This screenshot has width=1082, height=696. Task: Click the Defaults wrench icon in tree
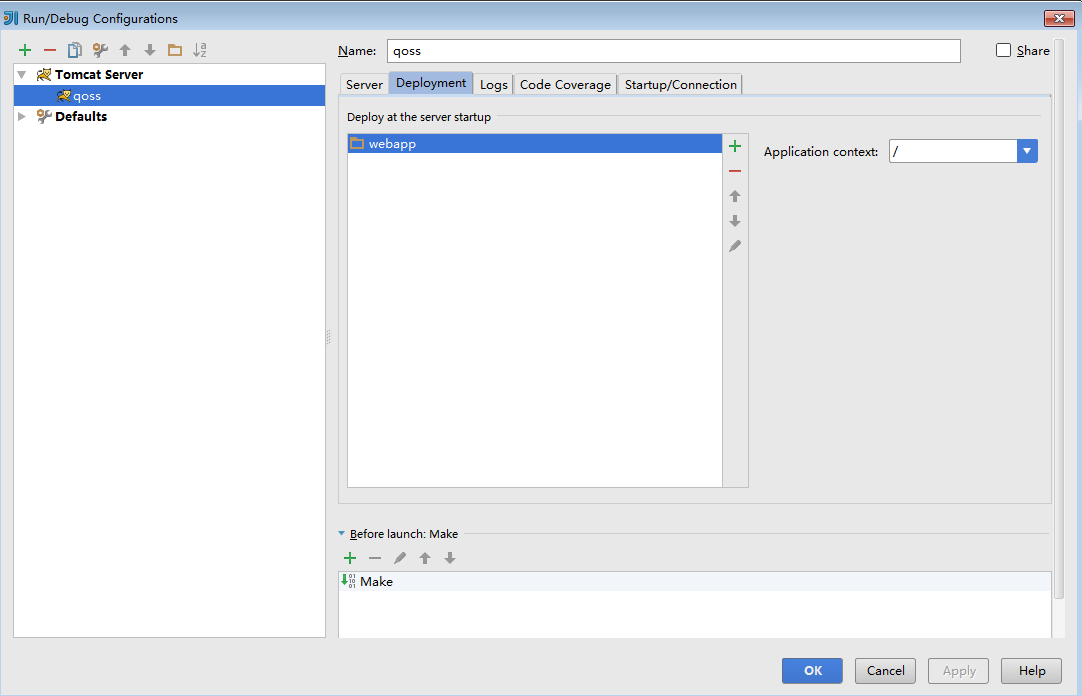click(44, 117)
